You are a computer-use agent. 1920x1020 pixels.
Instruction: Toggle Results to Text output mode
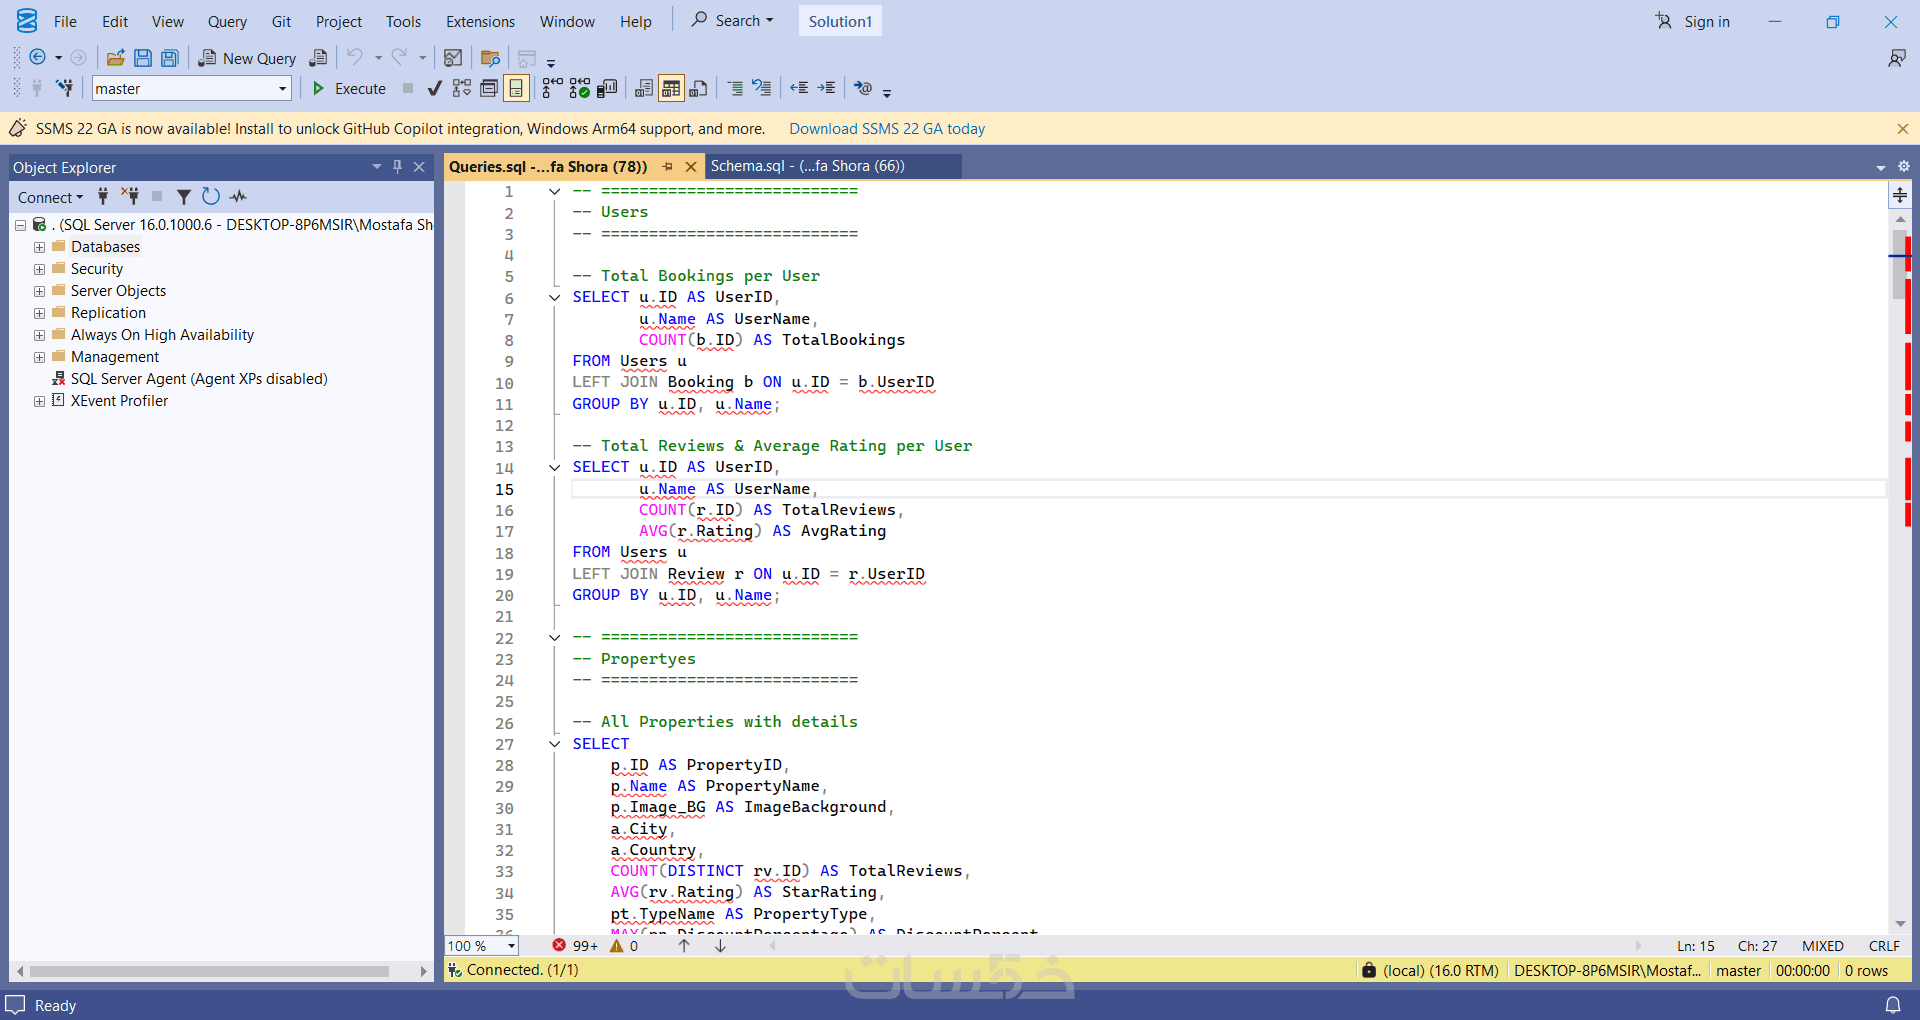click(644, 89)
